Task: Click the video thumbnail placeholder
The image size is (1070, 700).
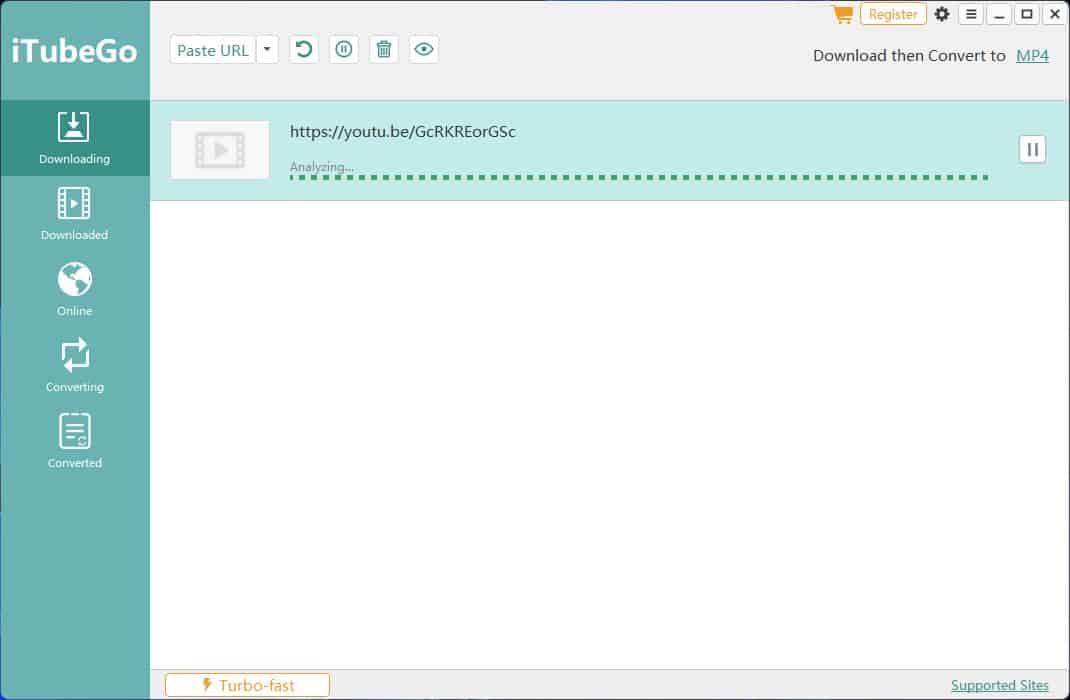Action: tap(220, 150)
